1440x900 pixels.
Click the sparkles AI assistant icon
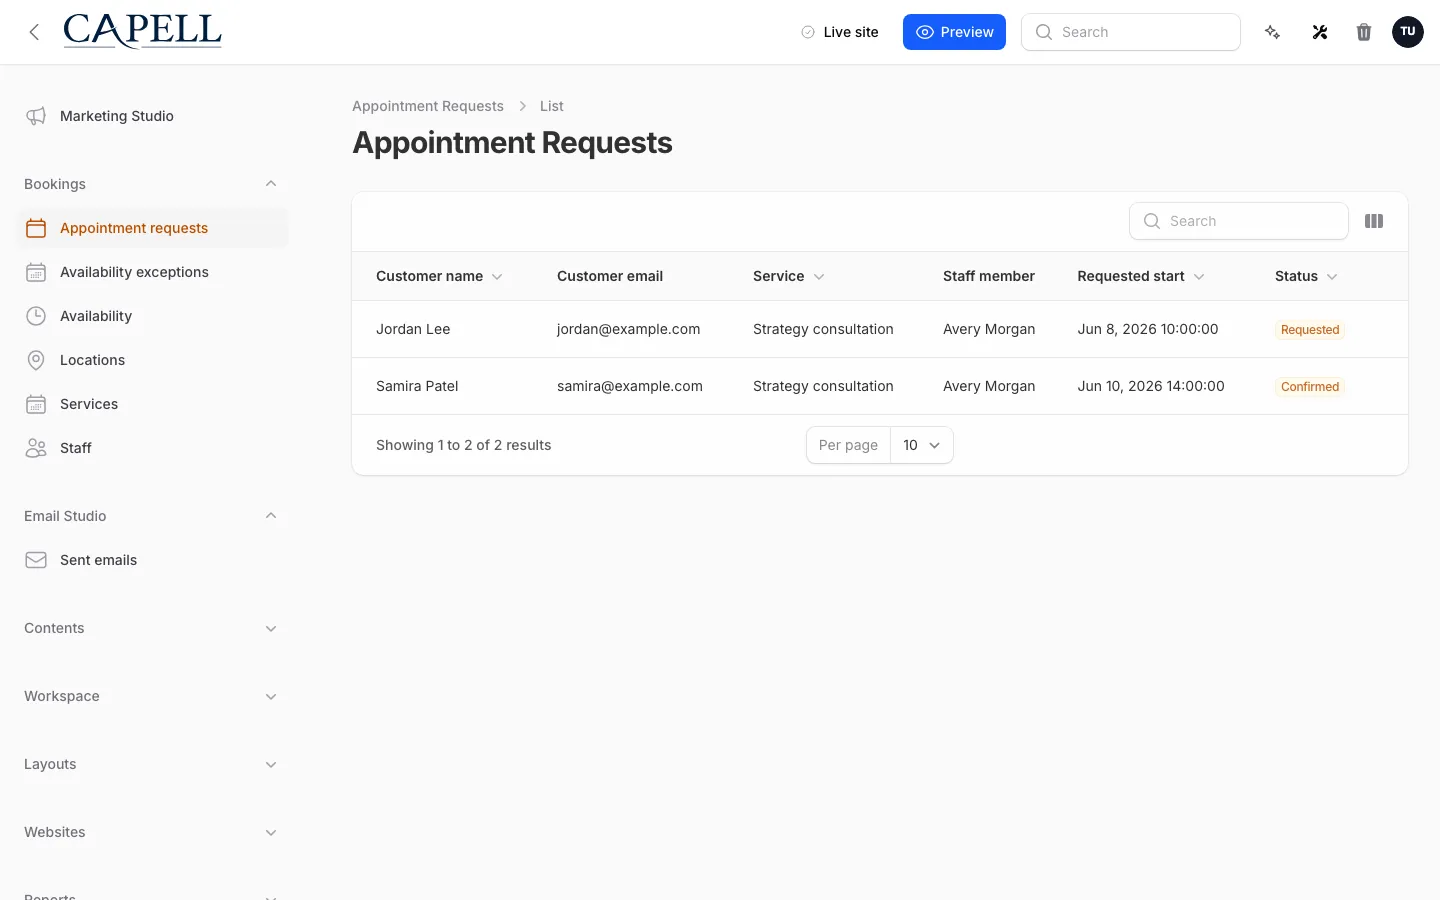click(x=1272, y=32)
